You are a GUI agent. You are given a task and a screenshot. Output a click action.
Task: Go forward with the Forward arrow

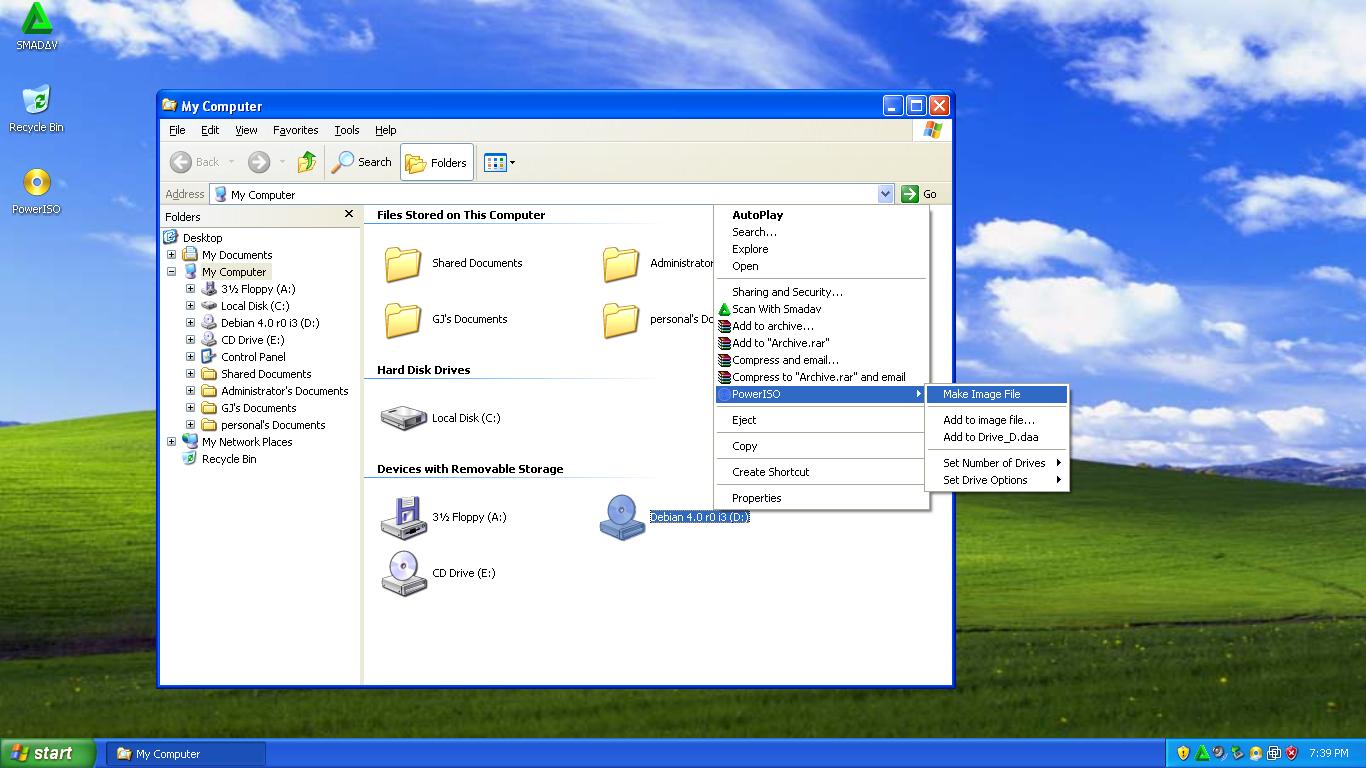pyautogui.click(x=258, y=162)
